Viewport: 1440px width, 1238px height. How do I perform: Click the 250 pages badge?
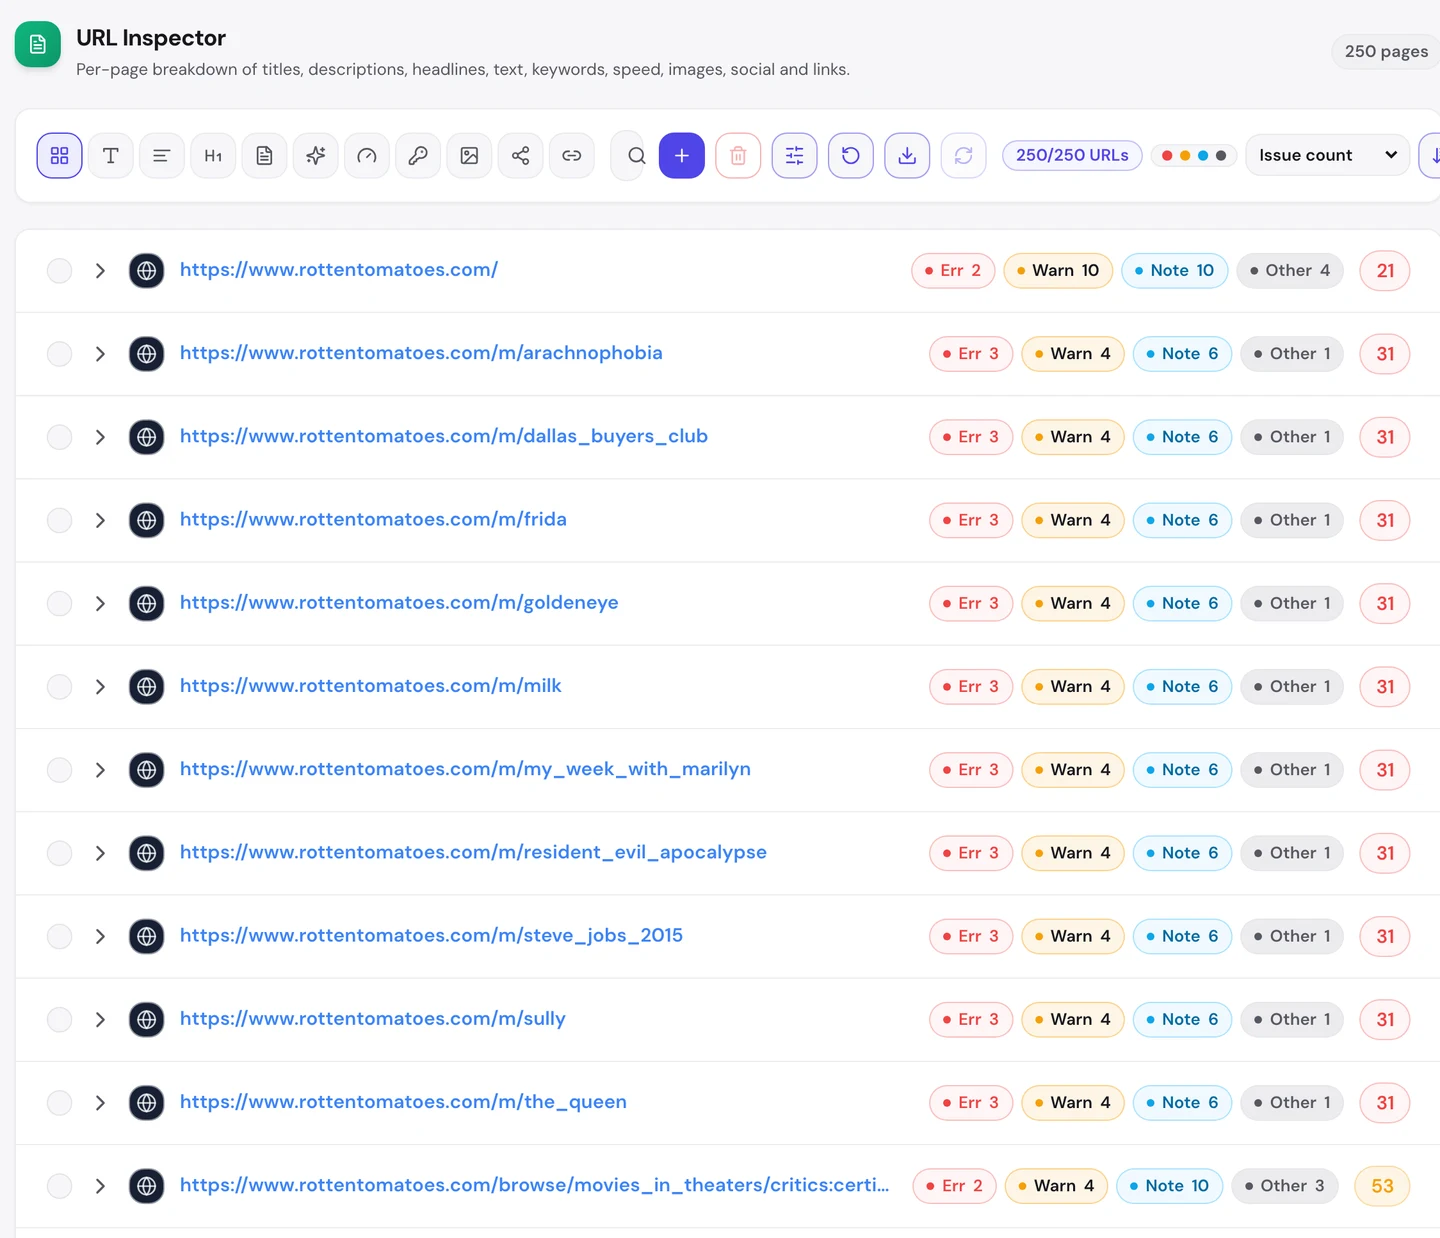(x=1386, y=51)
